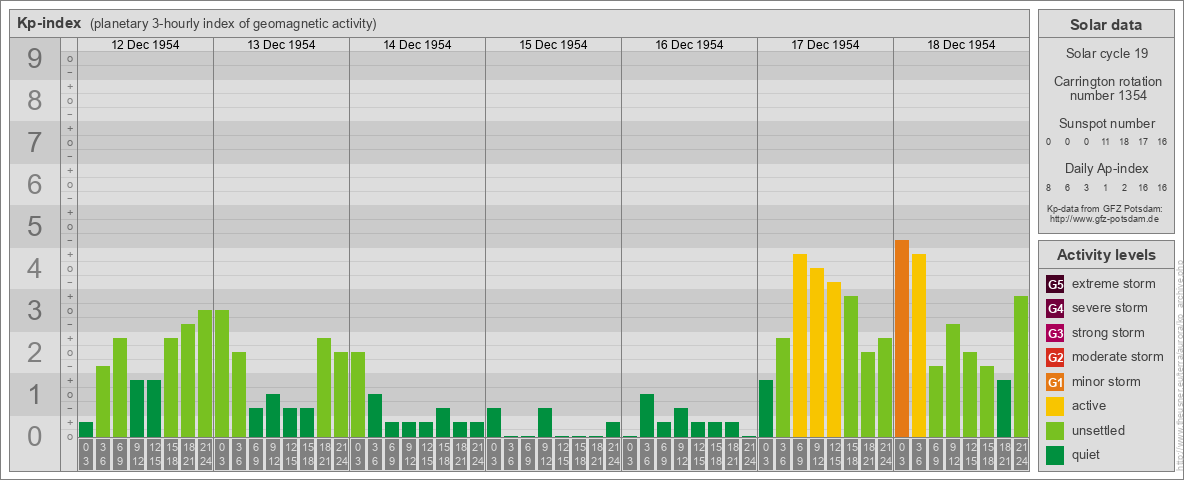
Task: Click the Kp scale number 4
Action: point(35,269)
